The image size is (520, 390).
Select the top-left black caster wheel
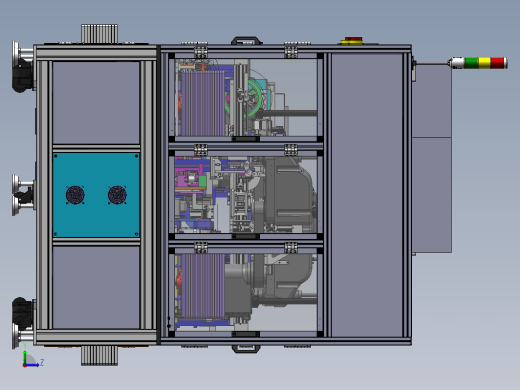[x=23, y=77]
